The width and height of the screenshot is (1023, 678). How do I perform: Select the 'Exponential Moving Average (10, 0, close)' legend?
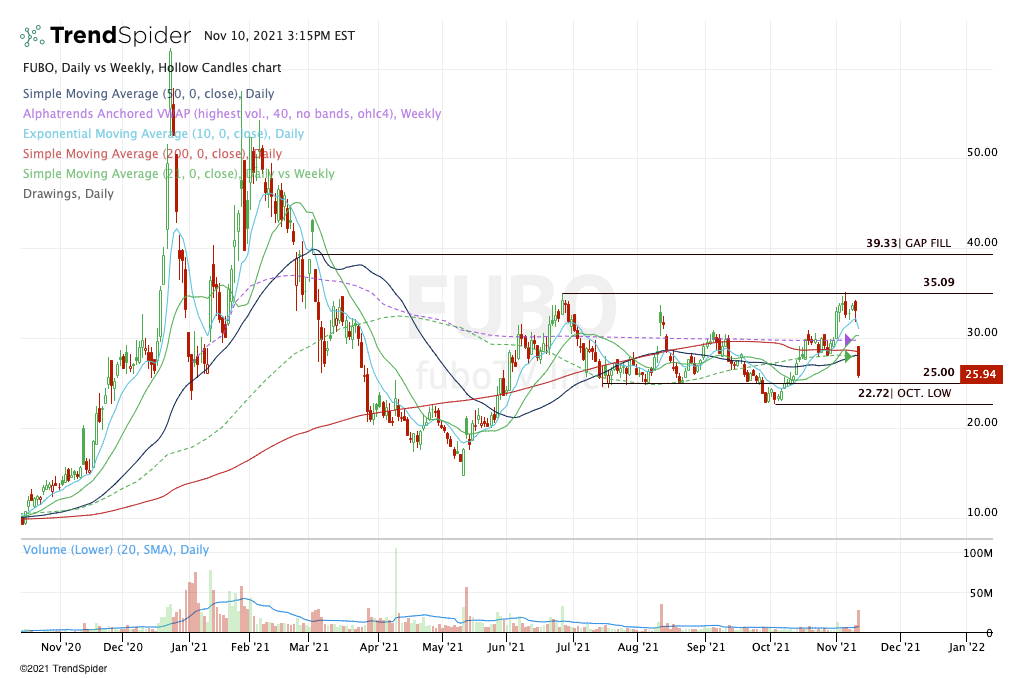point(164,134)
